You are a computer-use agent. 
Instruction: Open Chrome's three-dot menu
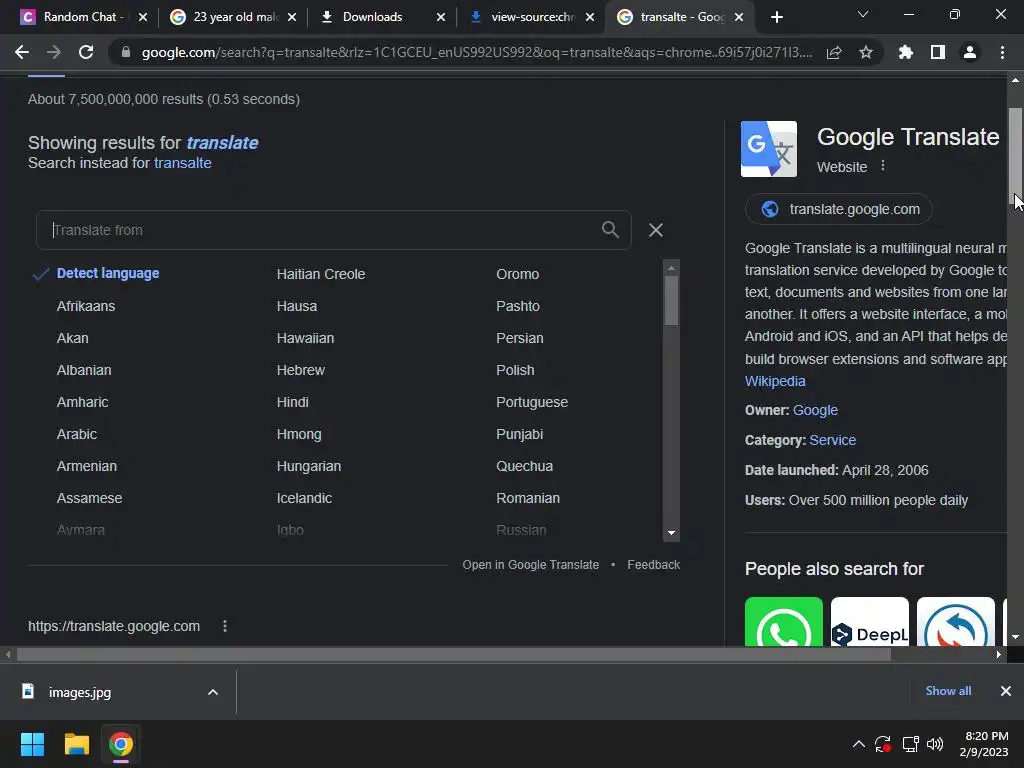click(x=1002, y=52)
